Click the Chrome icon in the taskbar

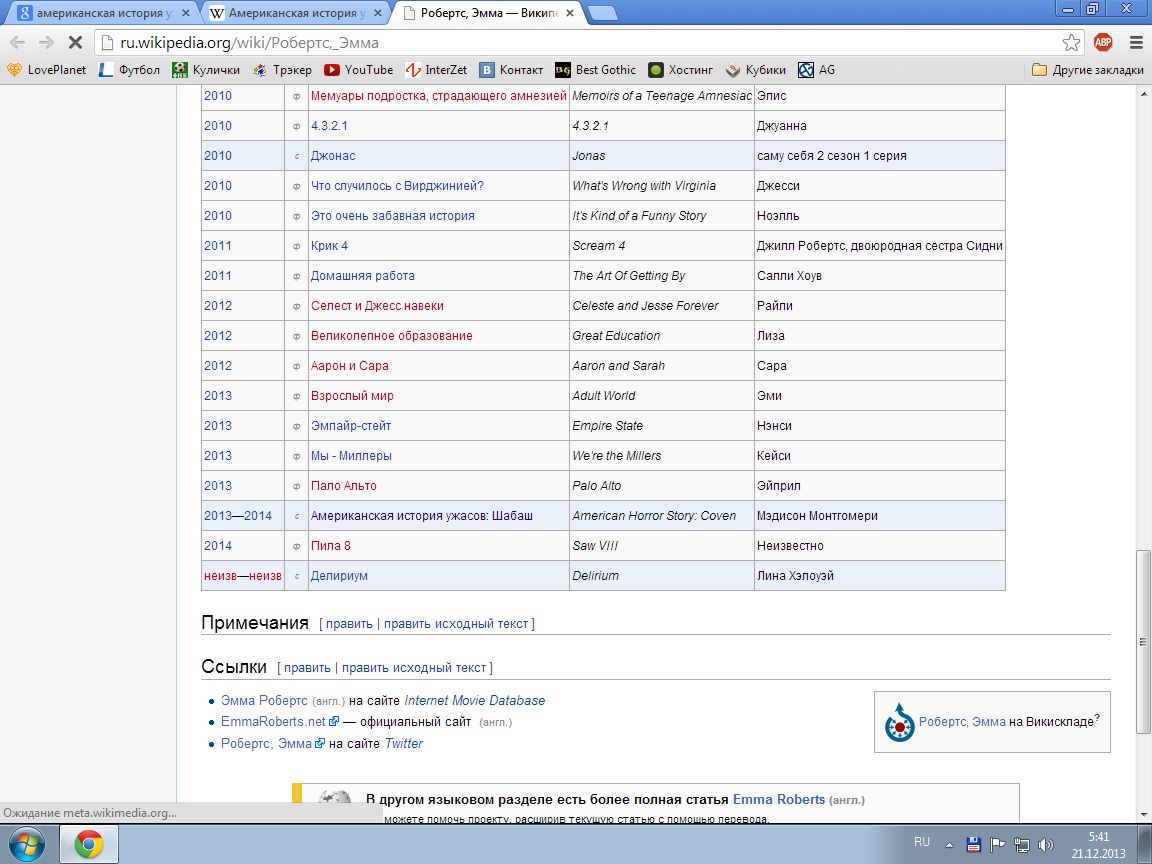point(88,845)
